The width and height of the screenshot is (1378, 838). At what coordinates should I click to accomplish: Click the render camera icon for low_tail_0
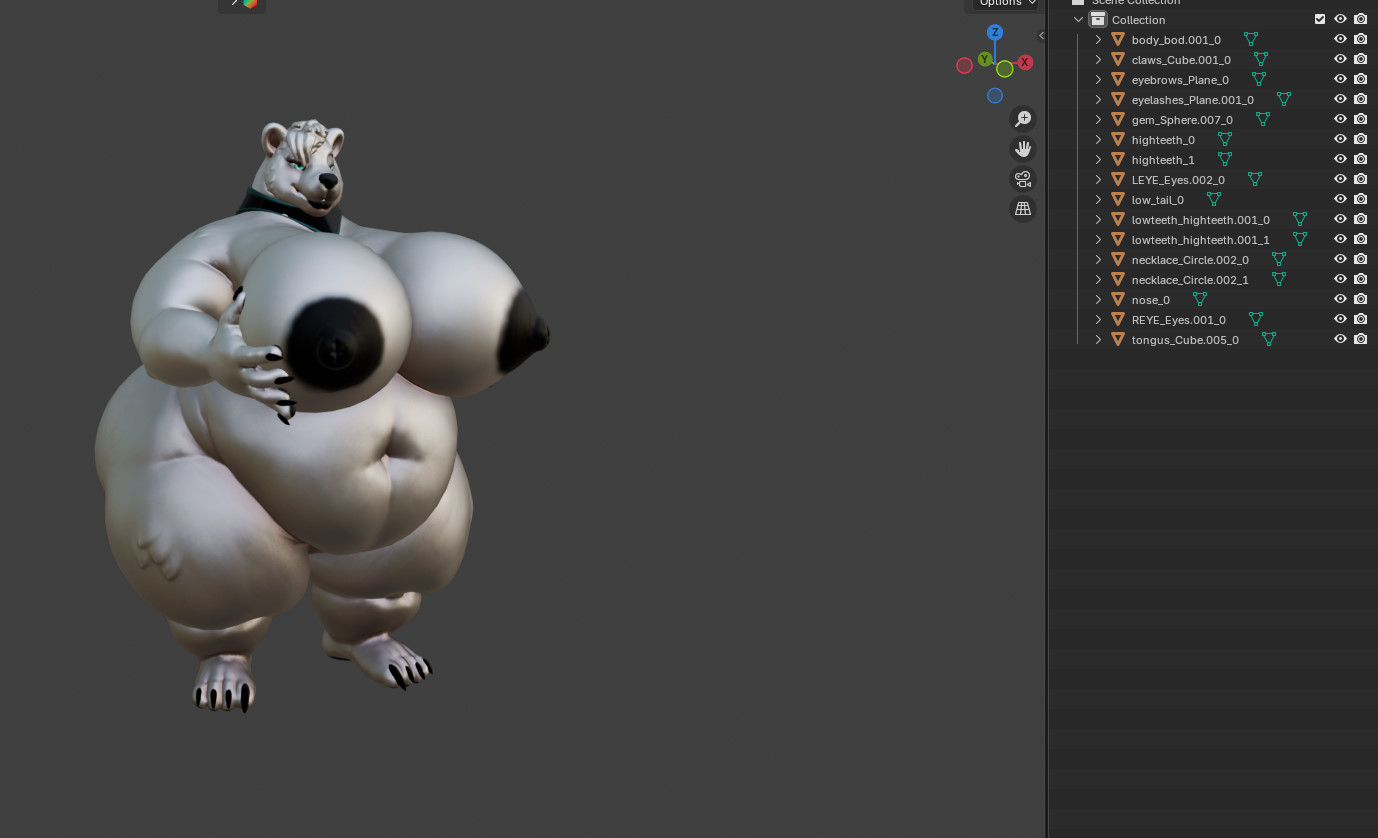coord(1360,199)
